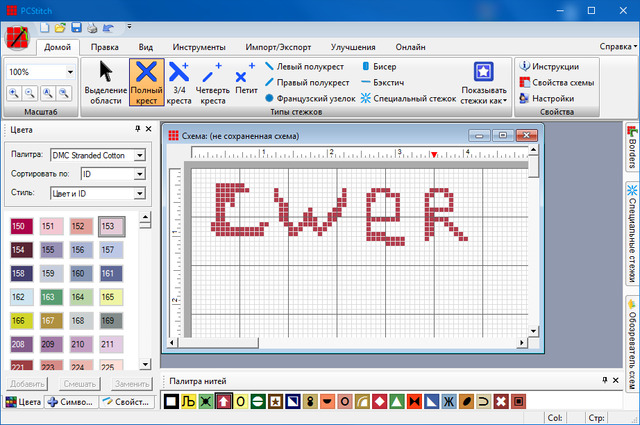Choose the 3/4 креста stitch tool

point(179,82)
